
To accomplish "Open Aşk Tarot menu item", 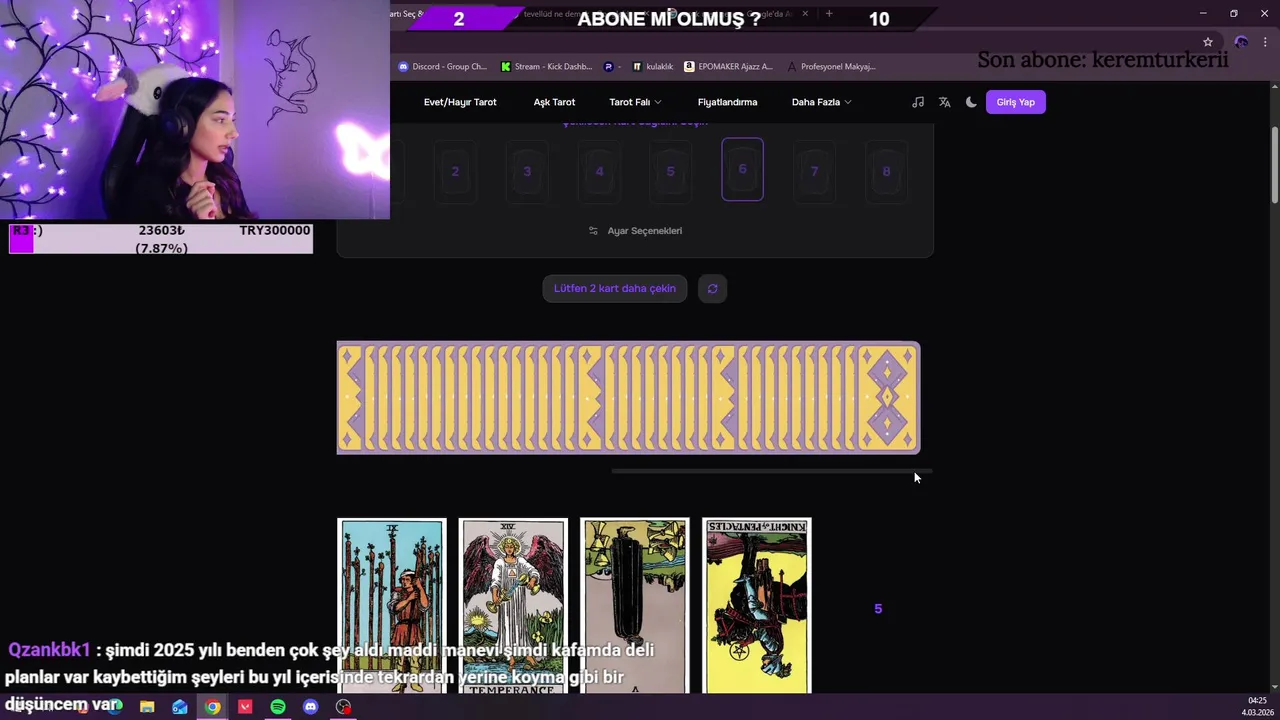I will click(554, 102).
